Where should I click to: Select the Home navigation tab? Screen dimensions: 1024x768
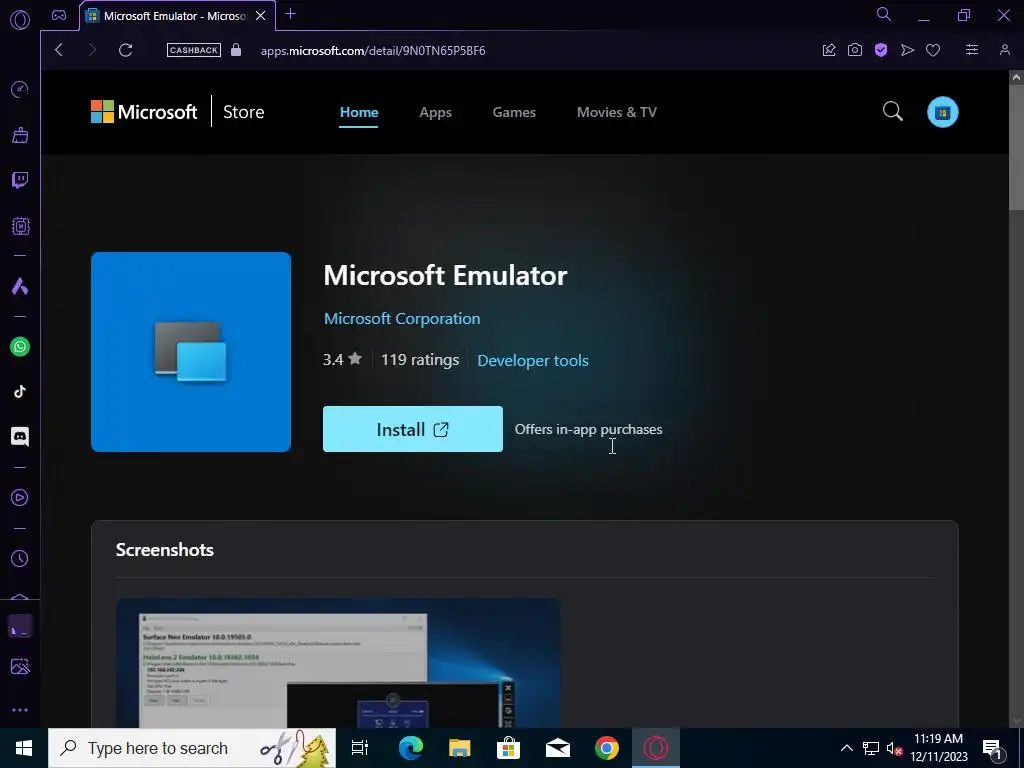pos(359,112)
